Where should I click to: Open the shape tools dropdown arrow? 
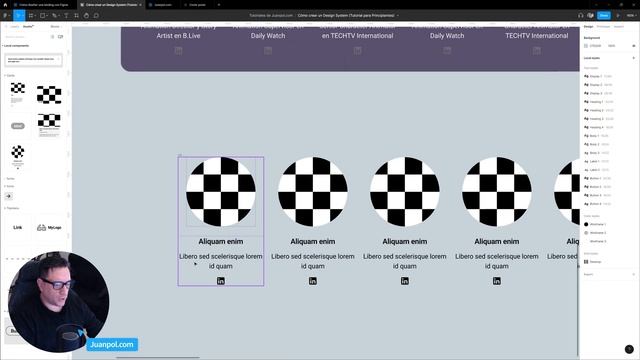(47, 16)
